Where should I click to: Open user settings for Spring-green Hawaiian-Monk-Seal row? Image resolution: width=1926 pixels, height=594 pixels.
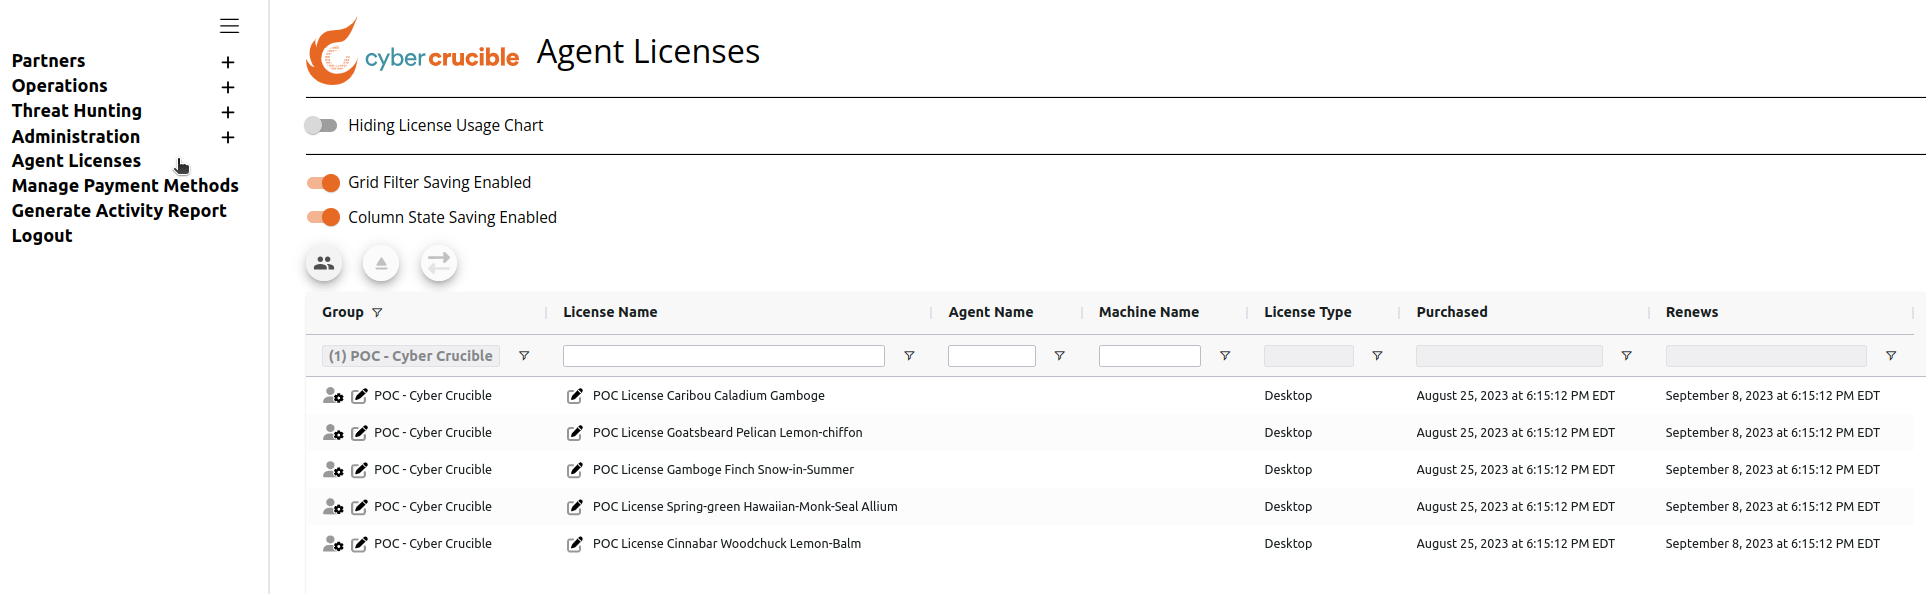pos(333,507)
